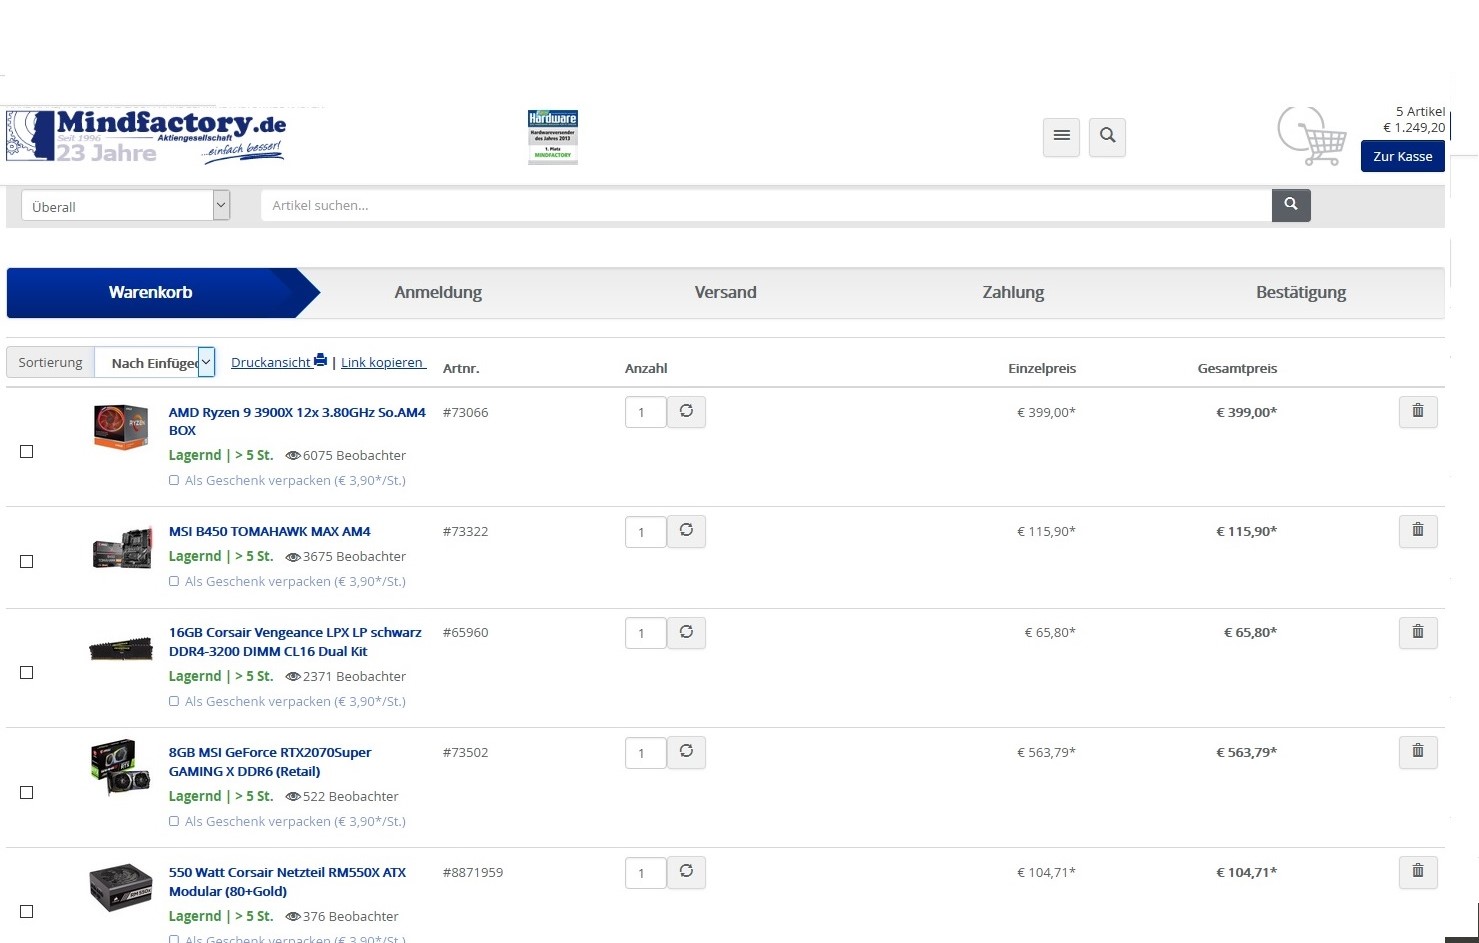Screen dimensions: 1479x943
Task: Open the Druckansicht print view link
Action: 279,362
